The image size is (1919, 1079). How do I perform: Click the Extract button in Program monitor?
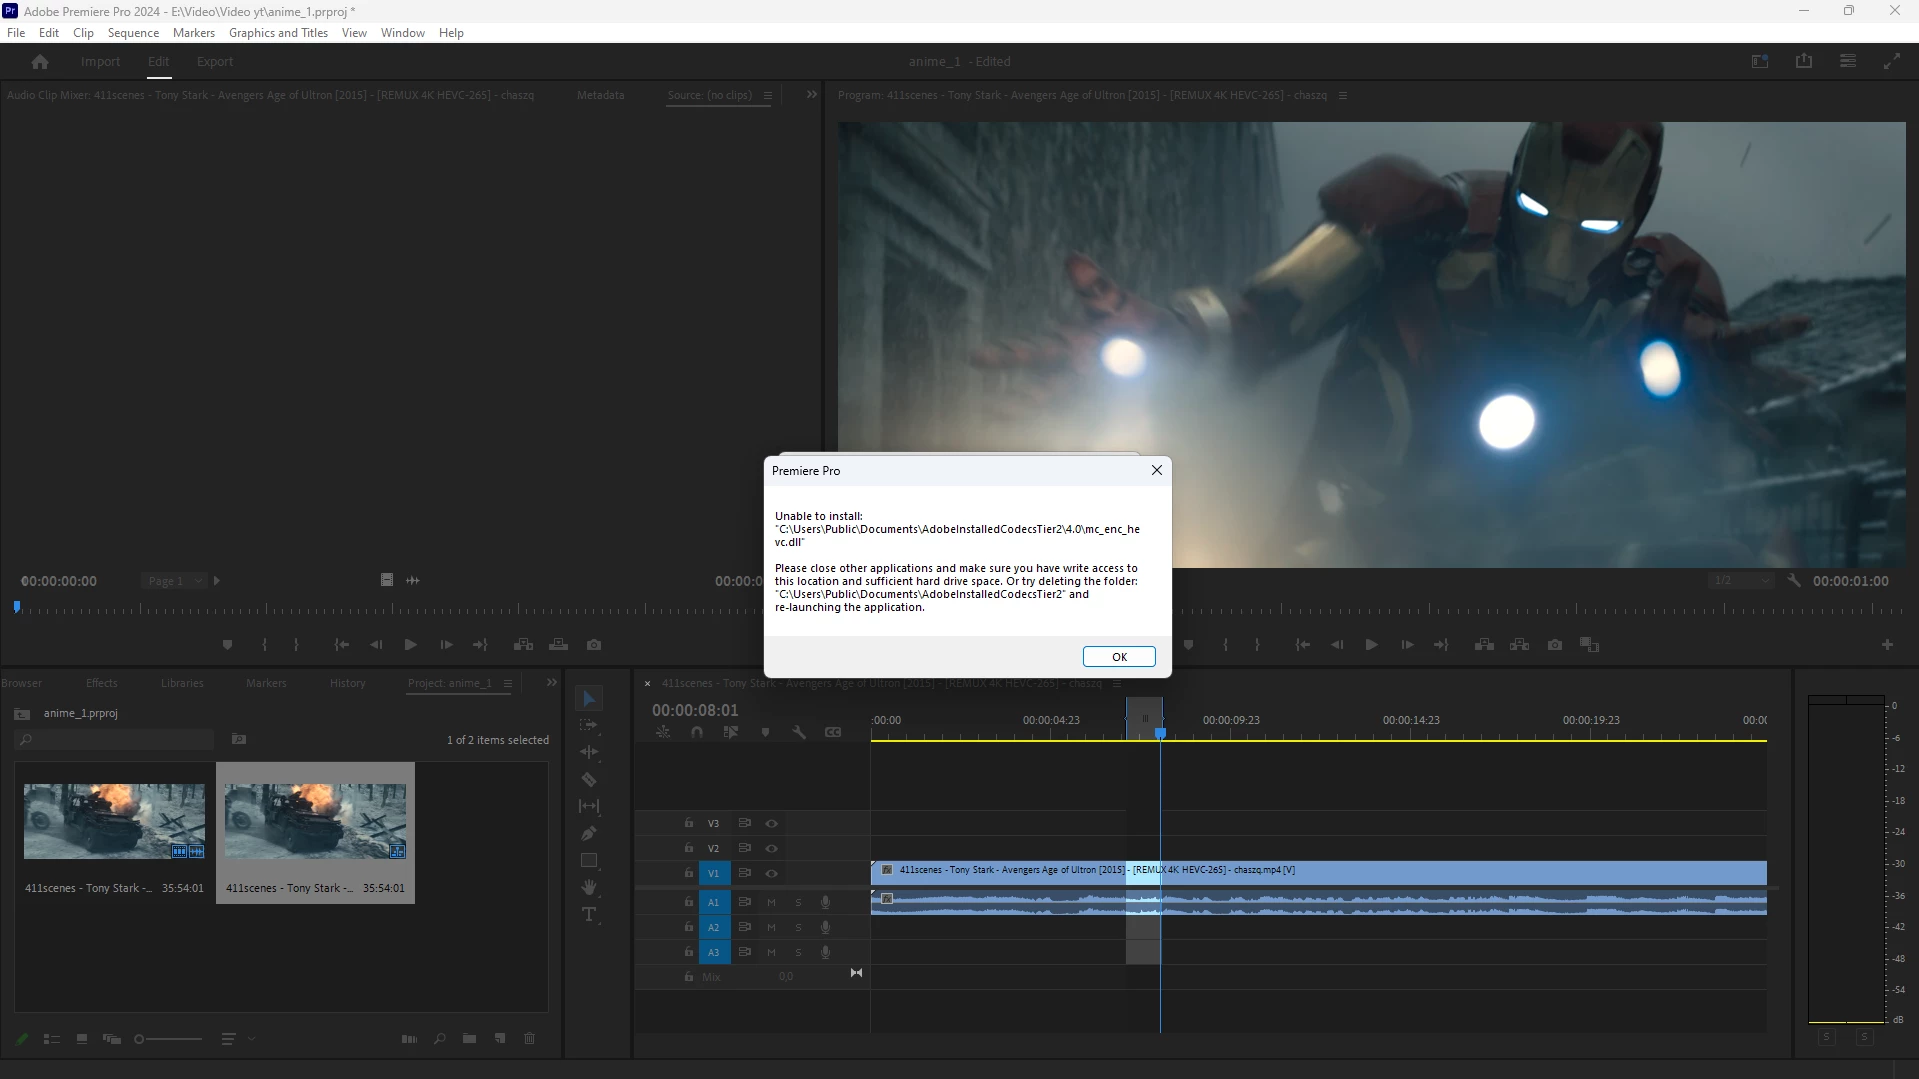point(1520,645)
